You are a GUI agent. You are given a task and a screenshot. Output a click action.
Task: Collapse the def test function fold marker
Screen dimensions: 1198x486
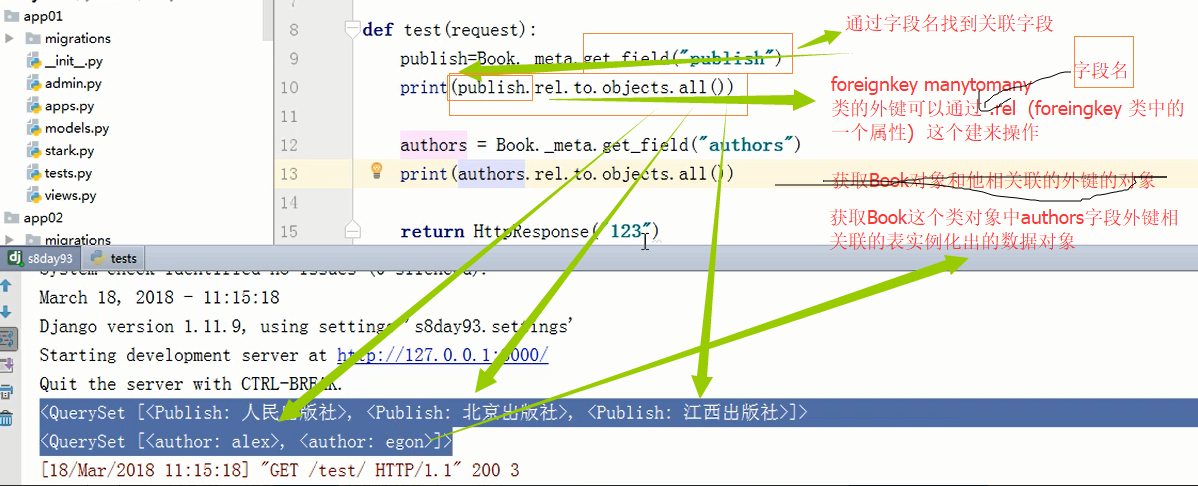click(352, 29)
